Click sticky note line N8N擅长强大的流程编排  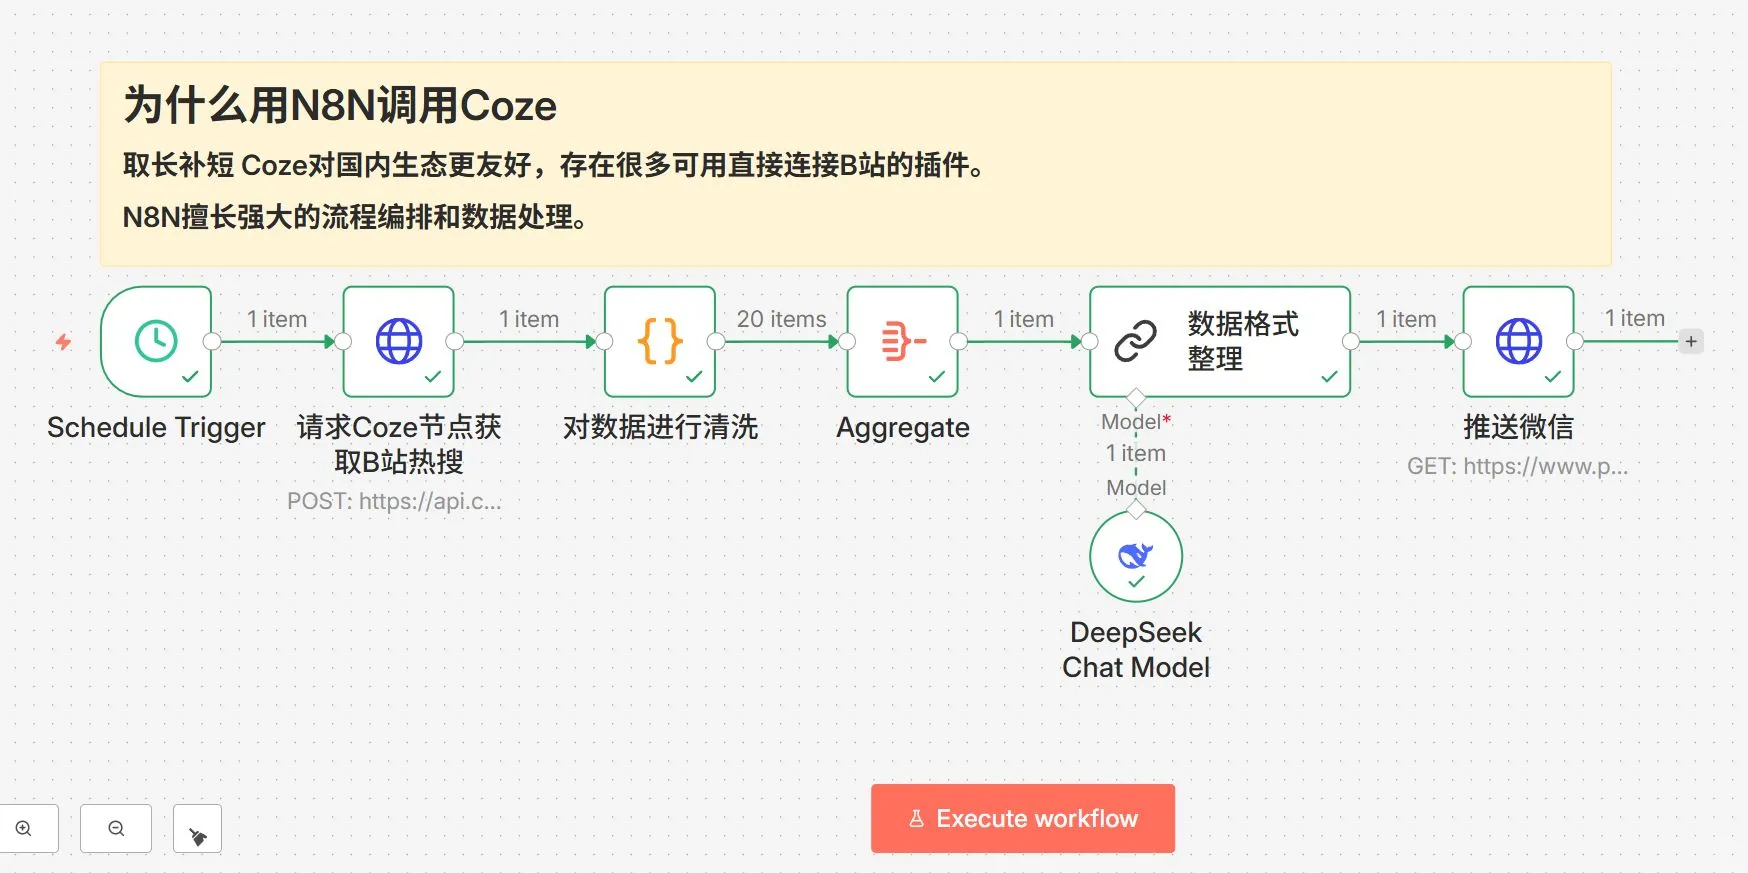pos(356,217)
